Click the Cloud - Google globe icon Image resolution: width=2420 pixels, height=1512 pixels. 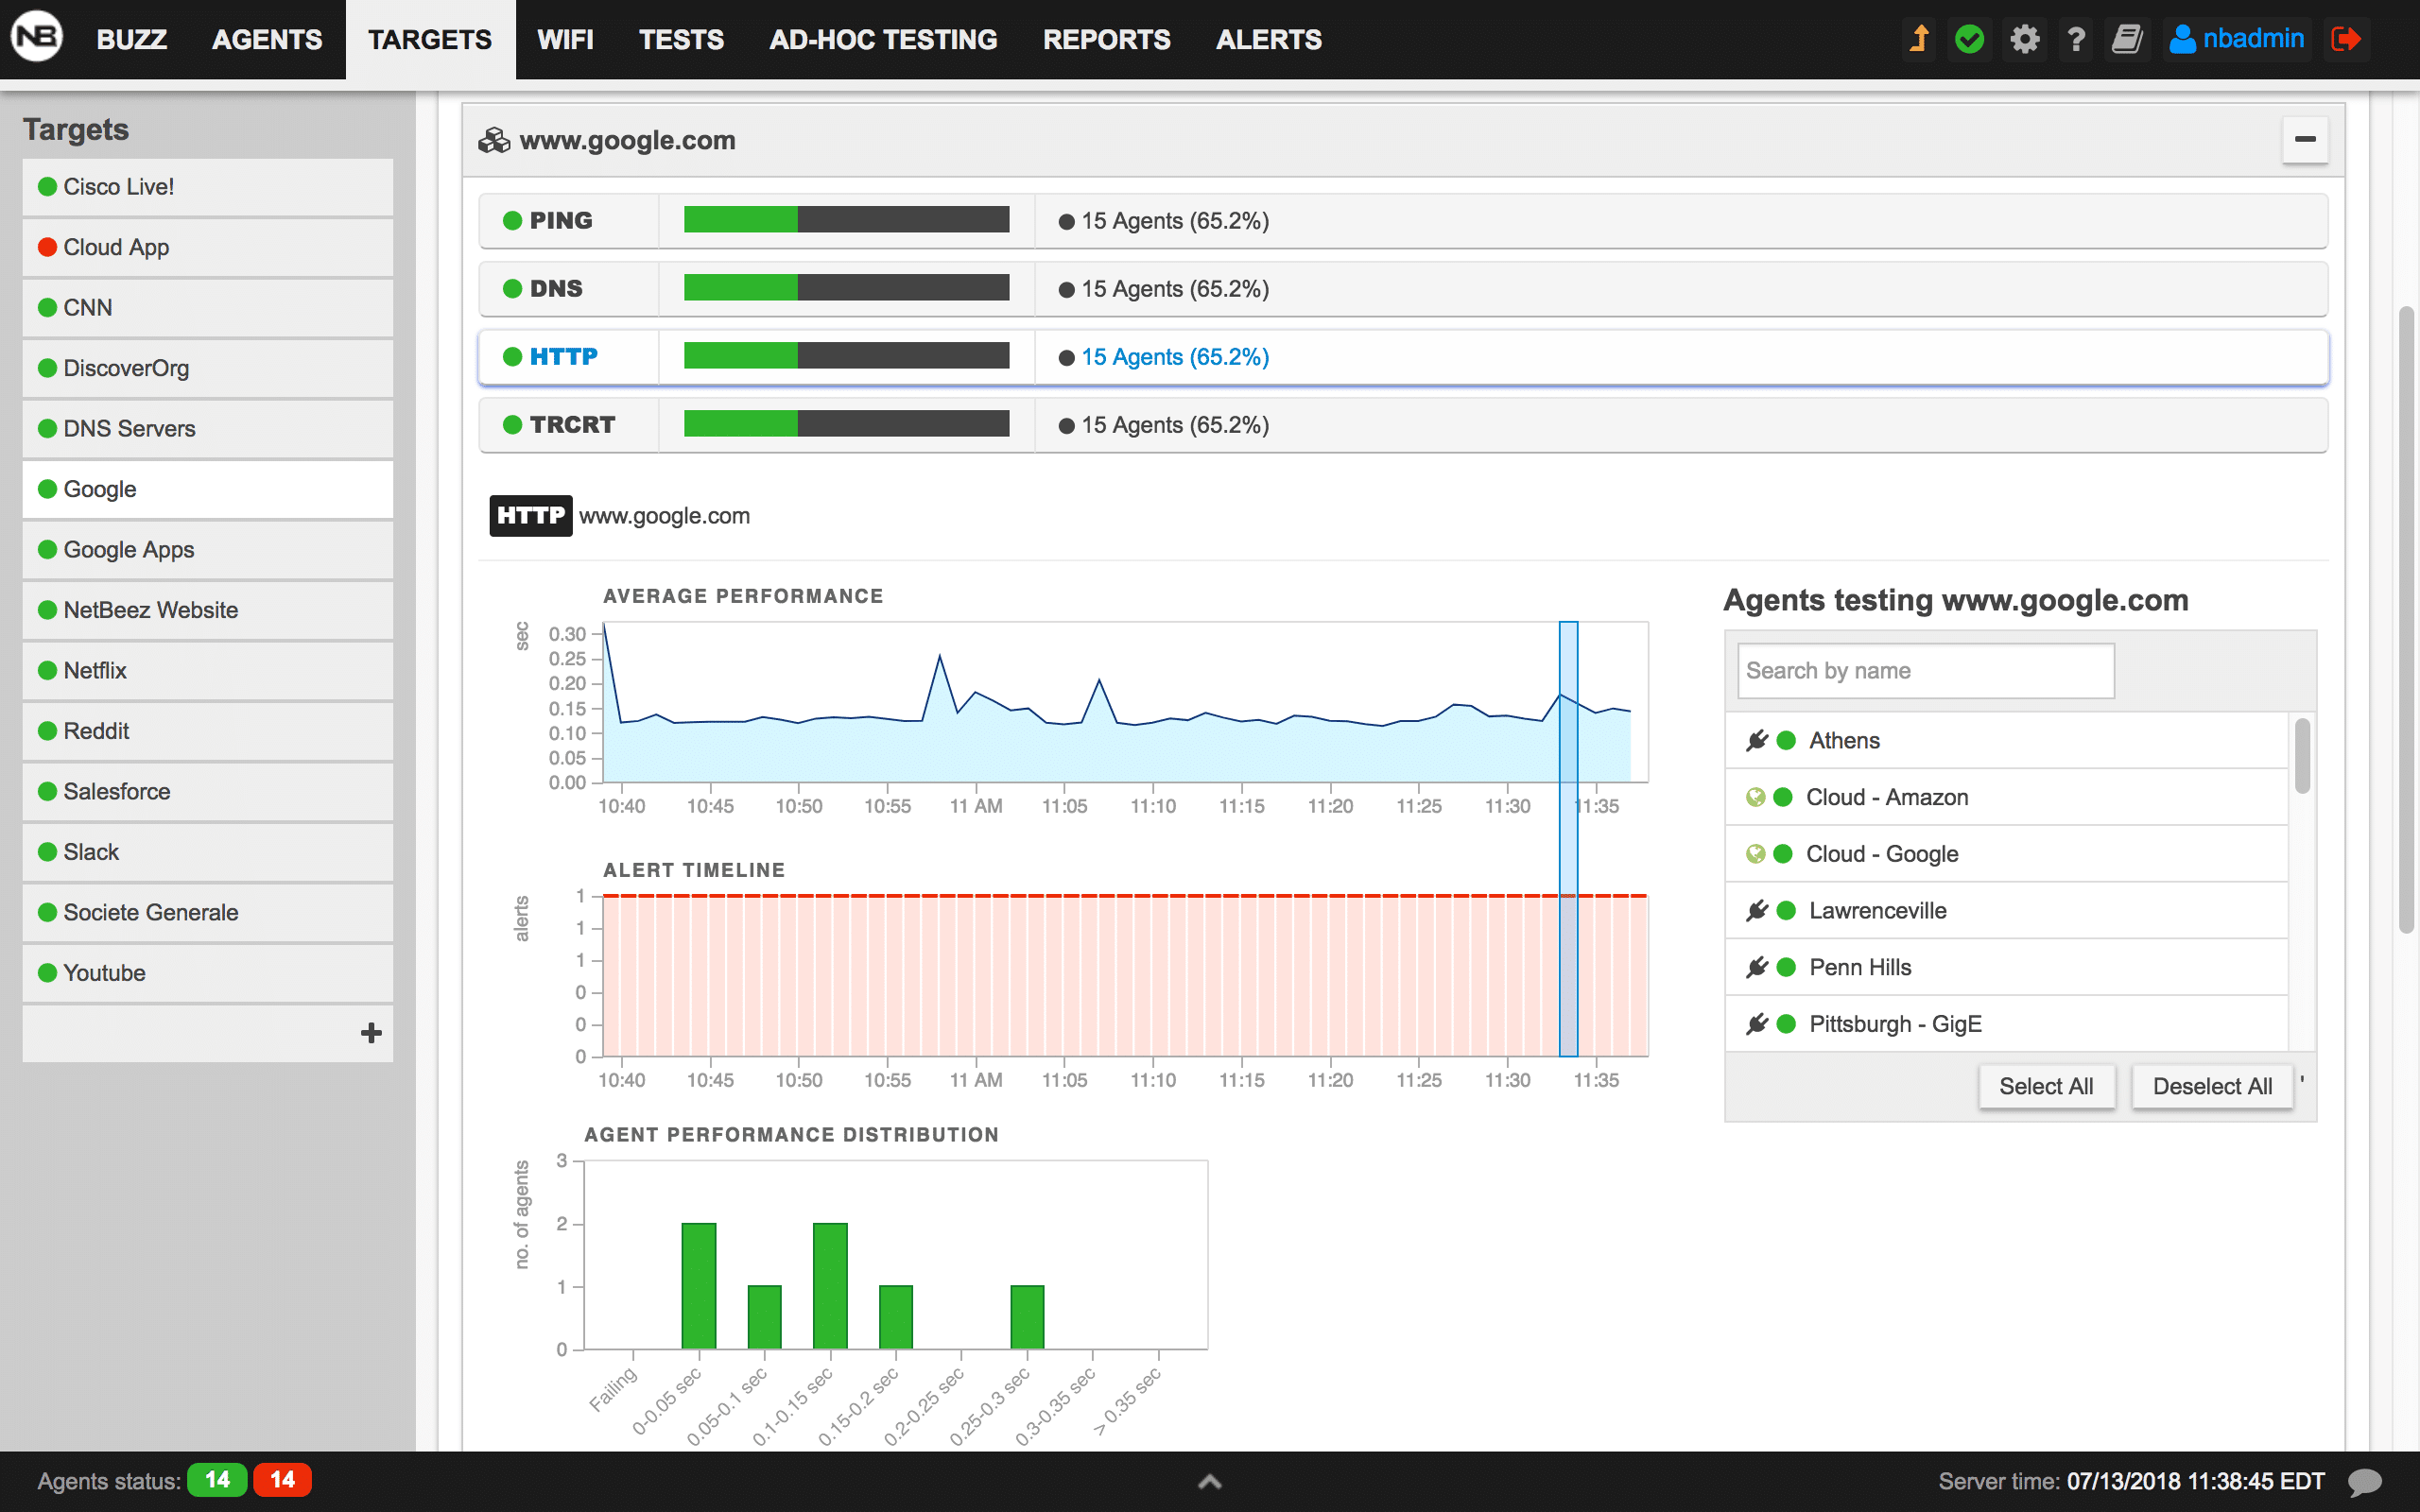[1755, 854]
